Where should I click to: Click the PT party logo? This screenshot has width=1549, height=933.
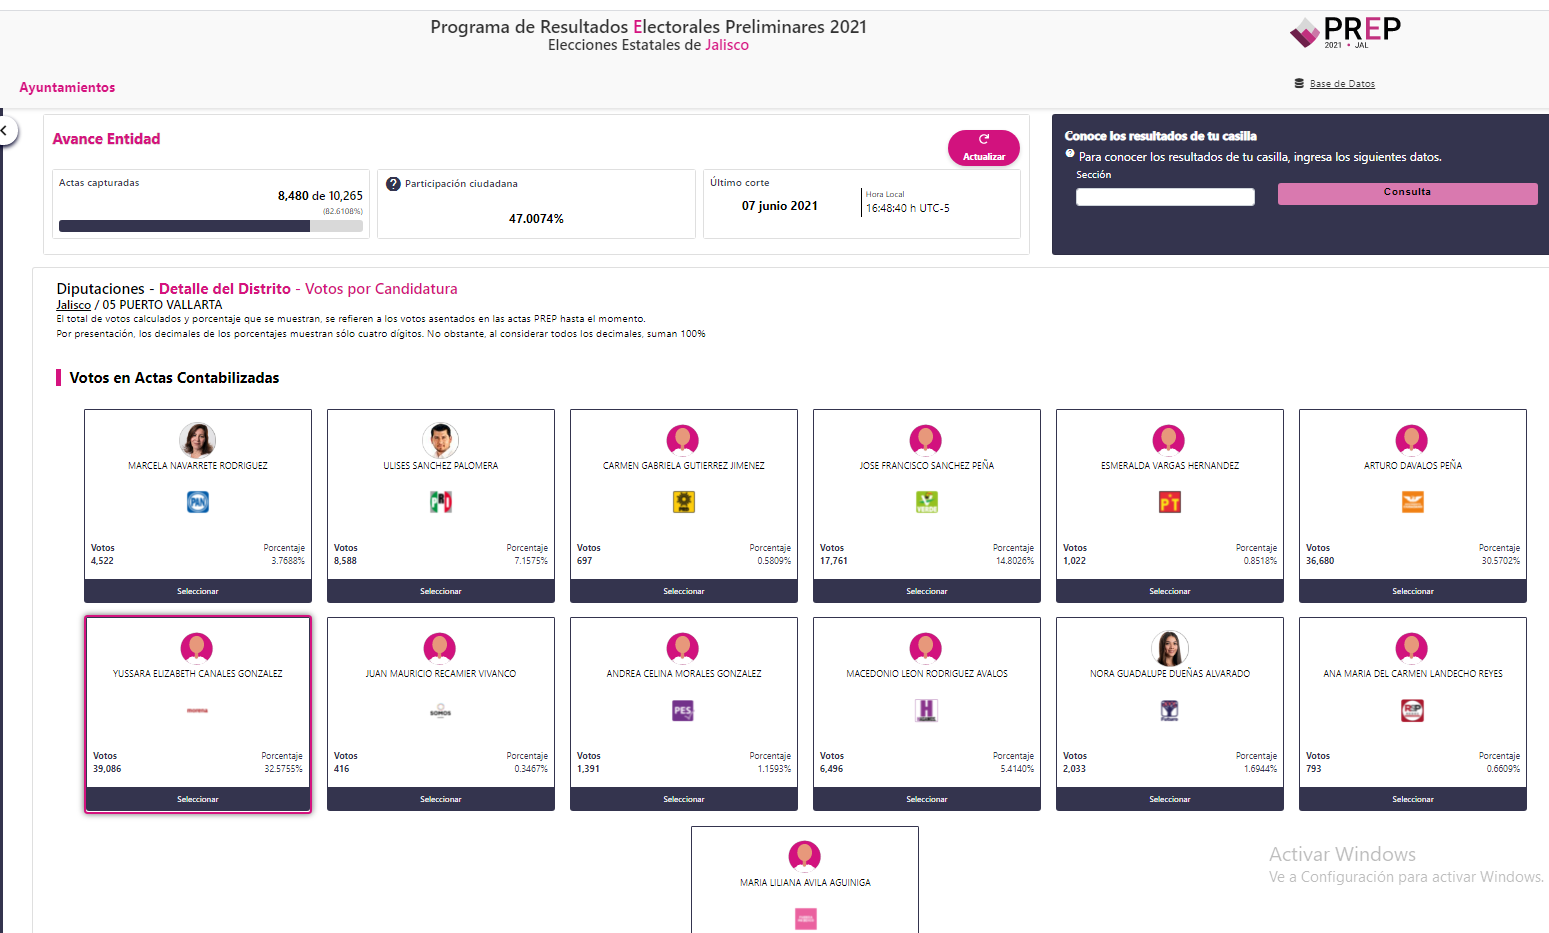click(1170, 502)
